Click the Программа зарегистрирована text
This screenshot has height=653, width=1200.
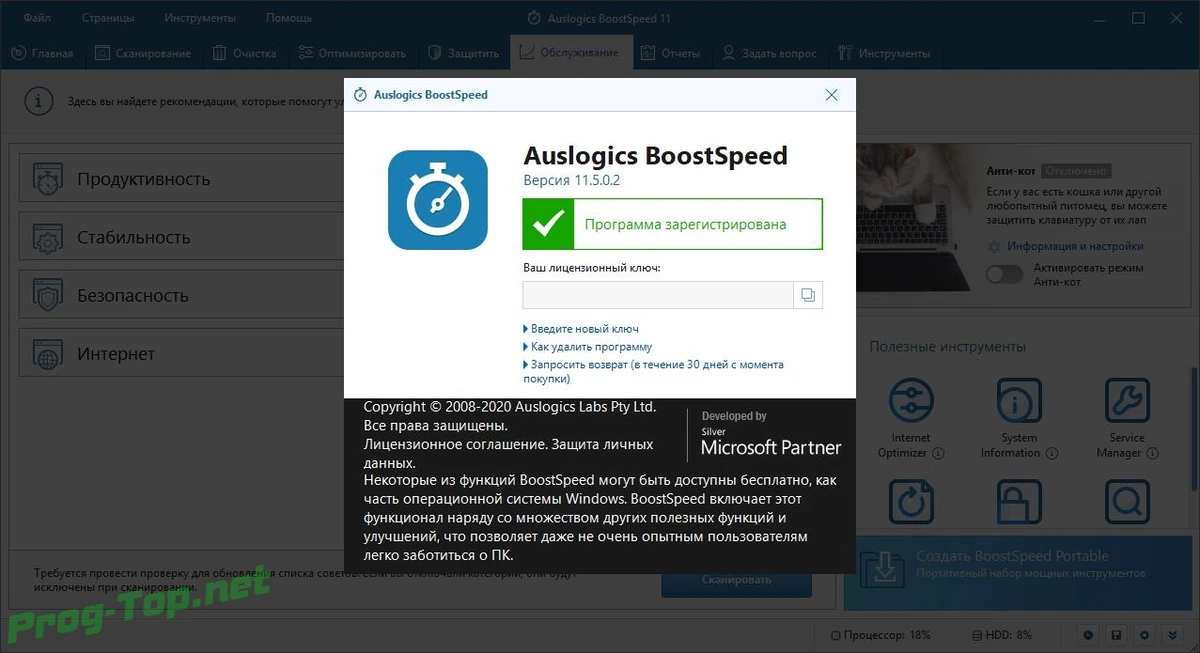[685, 225]
